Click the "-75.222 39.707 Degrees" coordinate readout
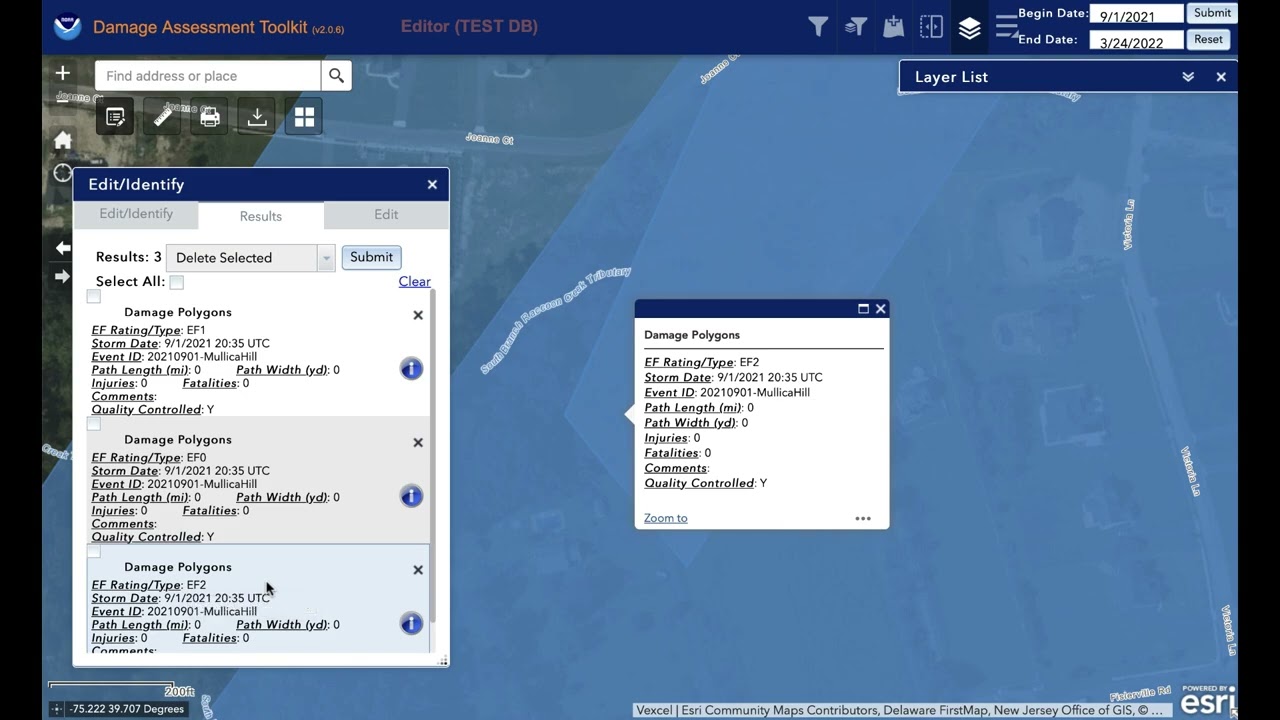The width and height of the screenshot is (1280, 720). [x=127, y=709]
